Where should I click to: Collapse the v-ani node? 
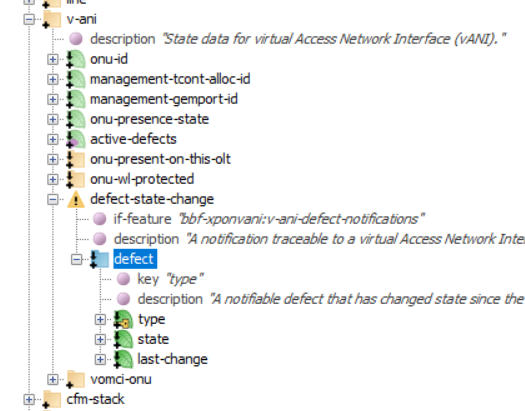[x=29, y=19]
